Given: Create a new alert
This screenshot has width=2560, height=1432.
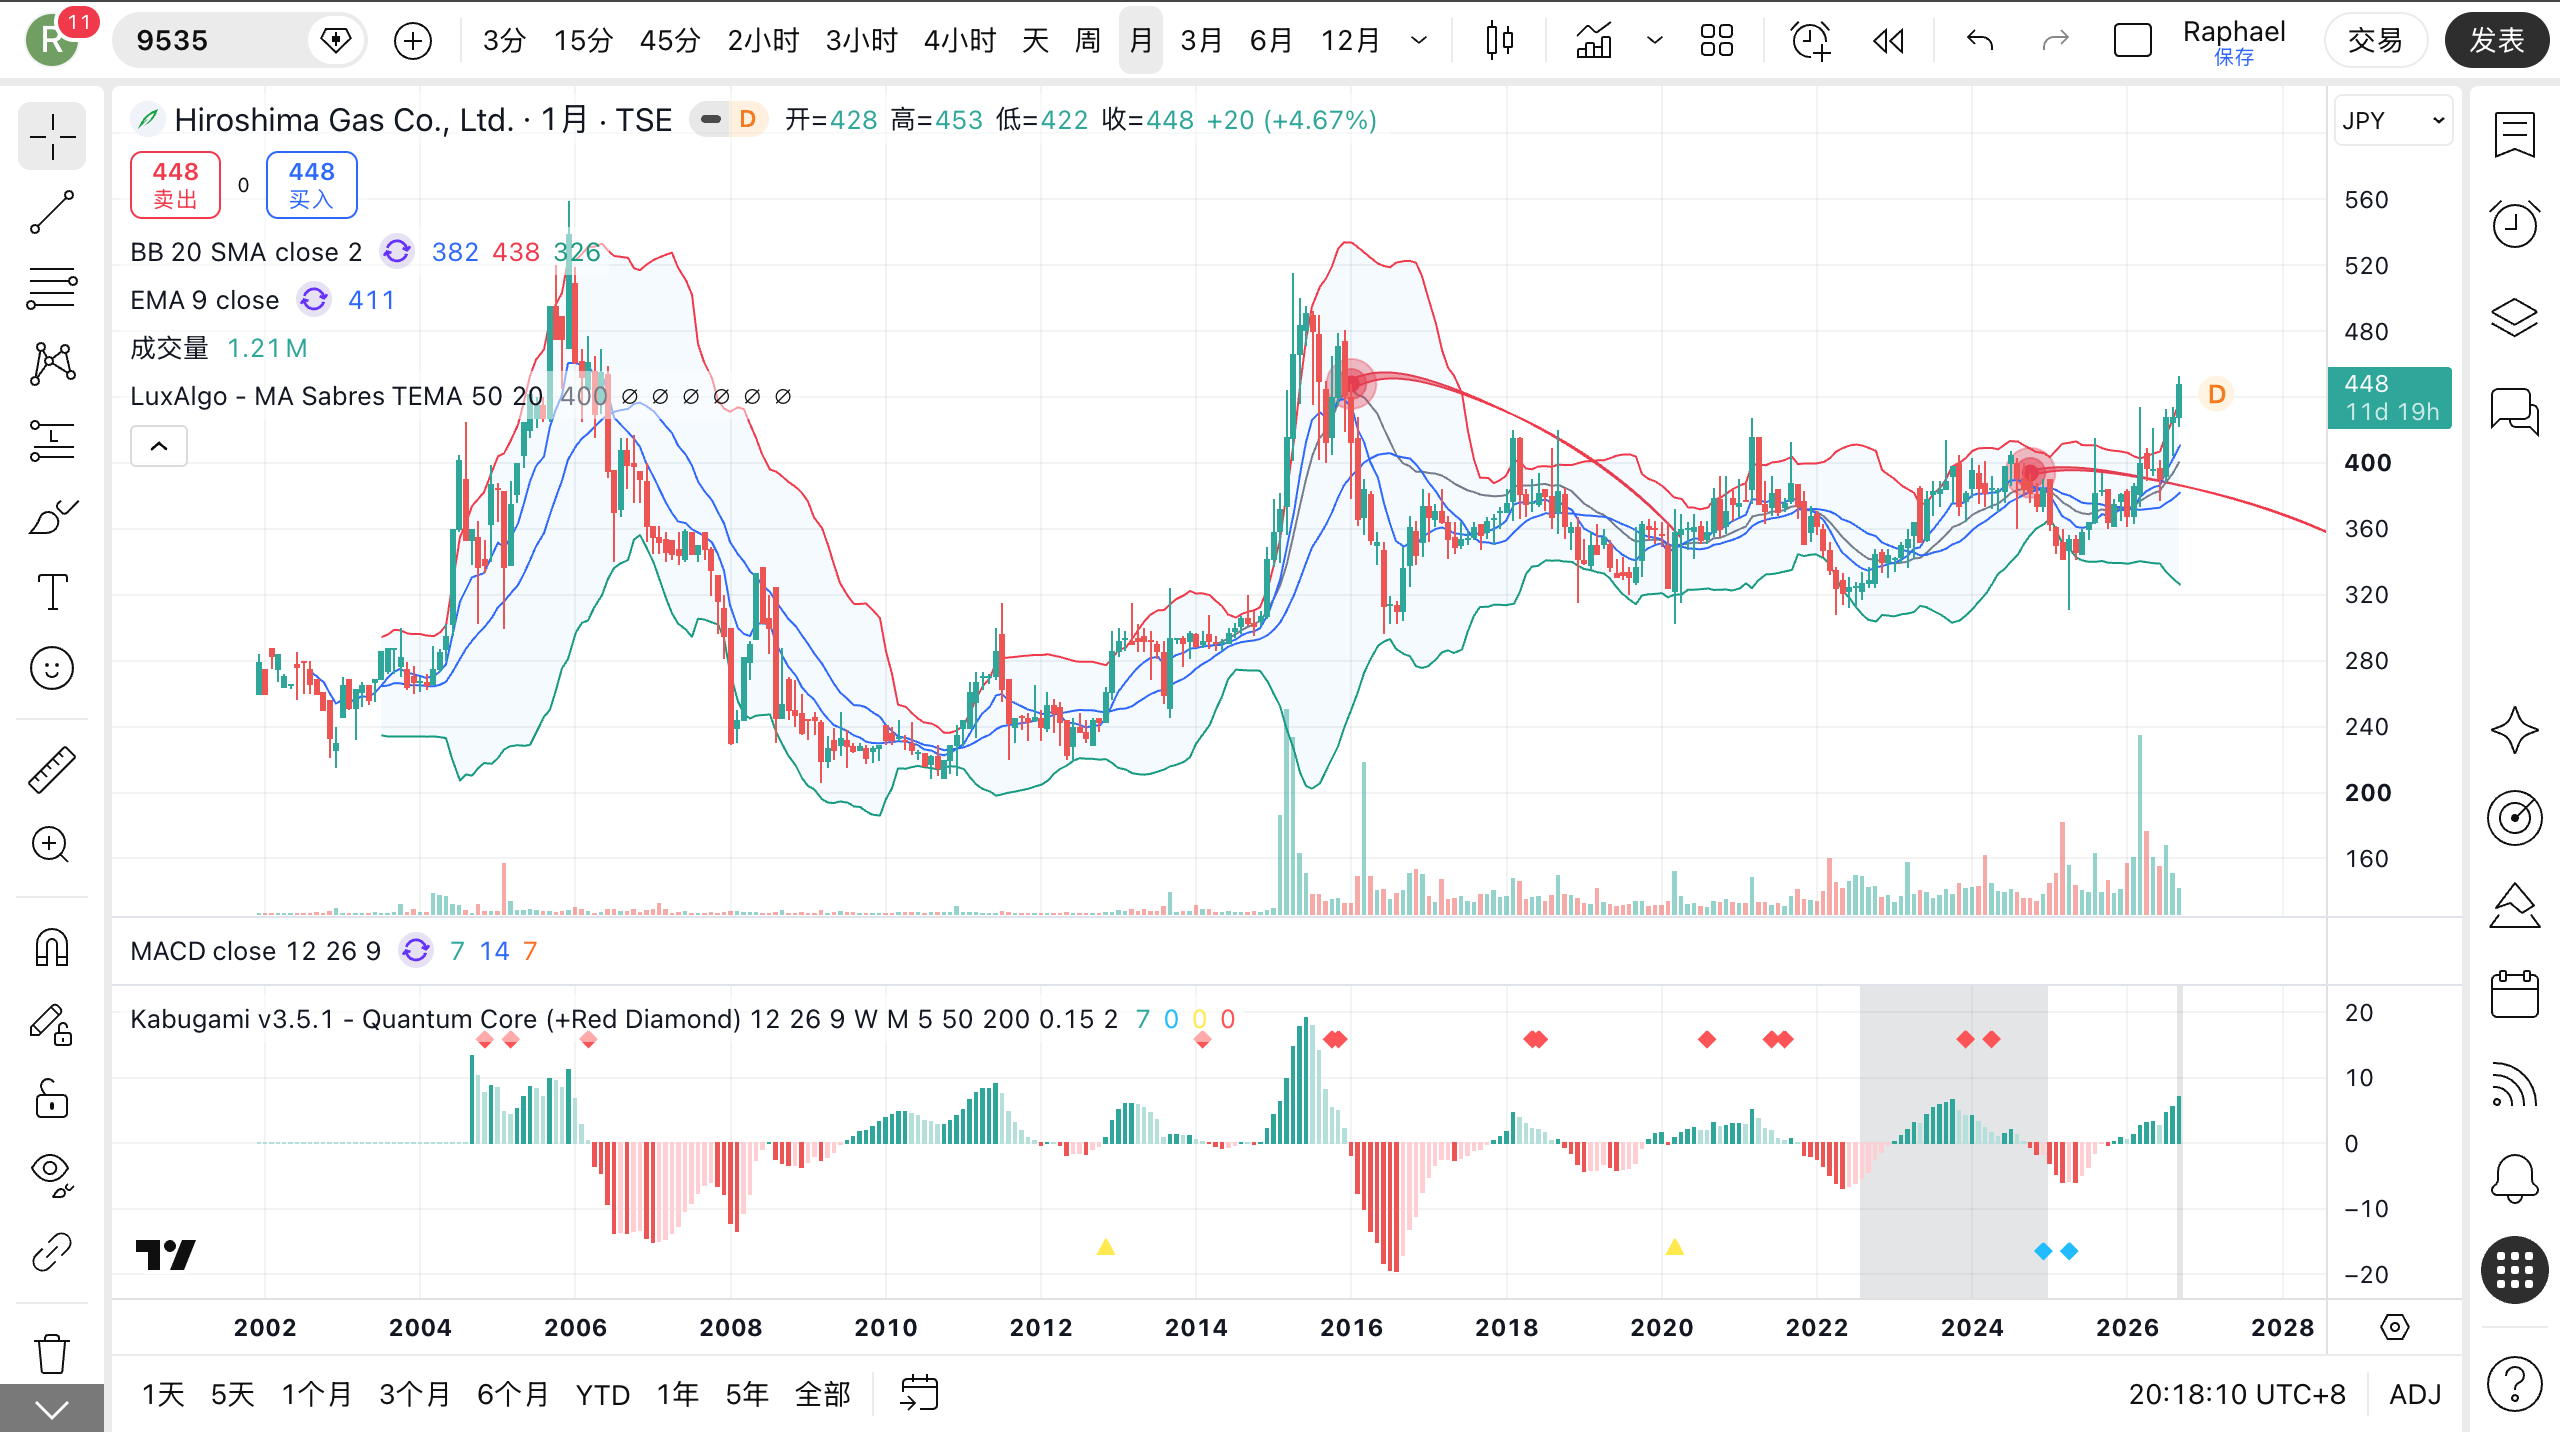Looking at the screenshot, I should pos(1810,41).
